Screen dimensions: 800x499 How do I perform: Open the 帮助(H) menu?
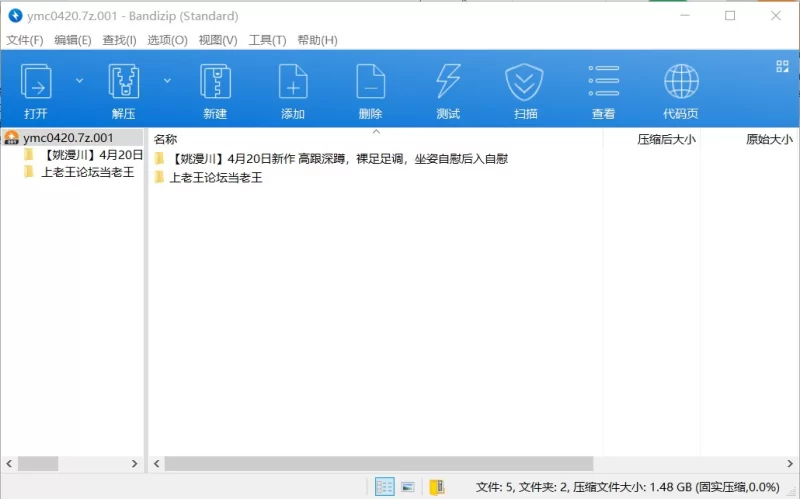317,40
